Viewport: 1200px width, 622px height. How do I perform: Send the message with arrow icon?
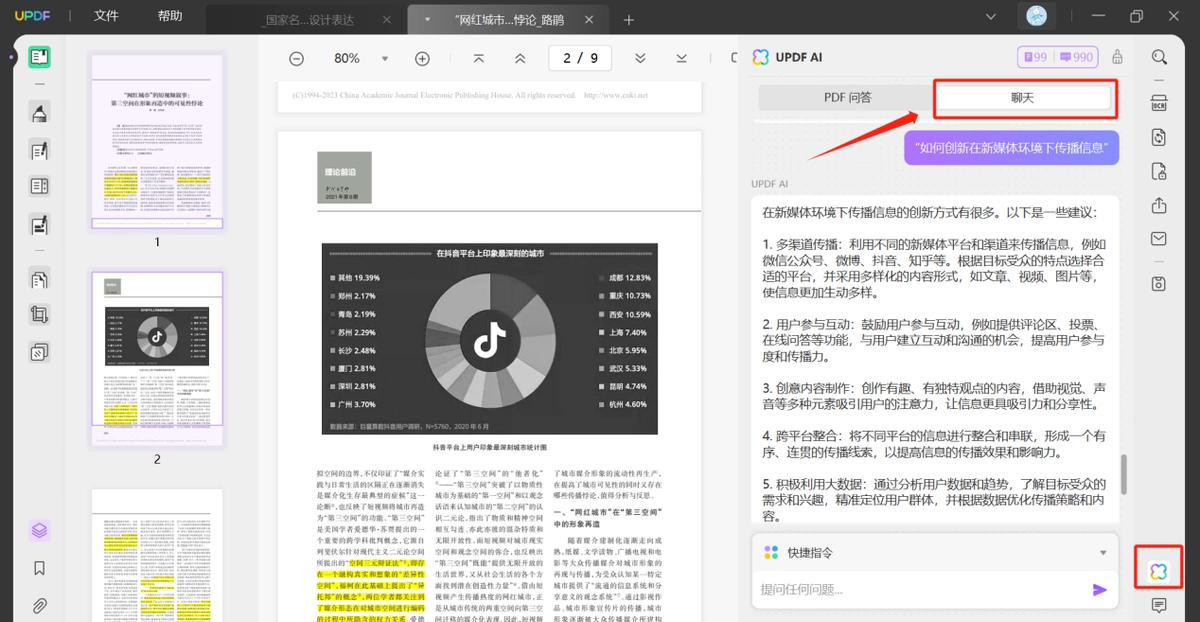click(x=1100, y=590)
